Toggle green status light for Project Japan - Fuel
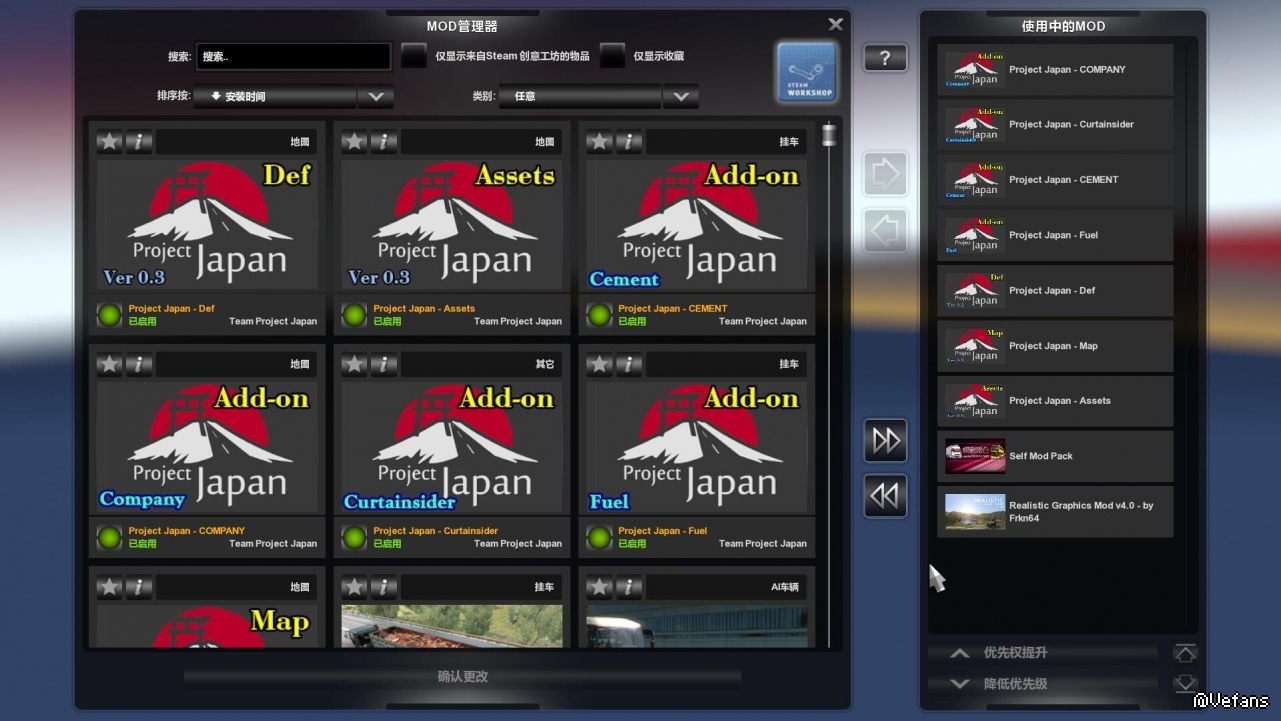Screen dimensions: 1281x721 pos(599,538)
